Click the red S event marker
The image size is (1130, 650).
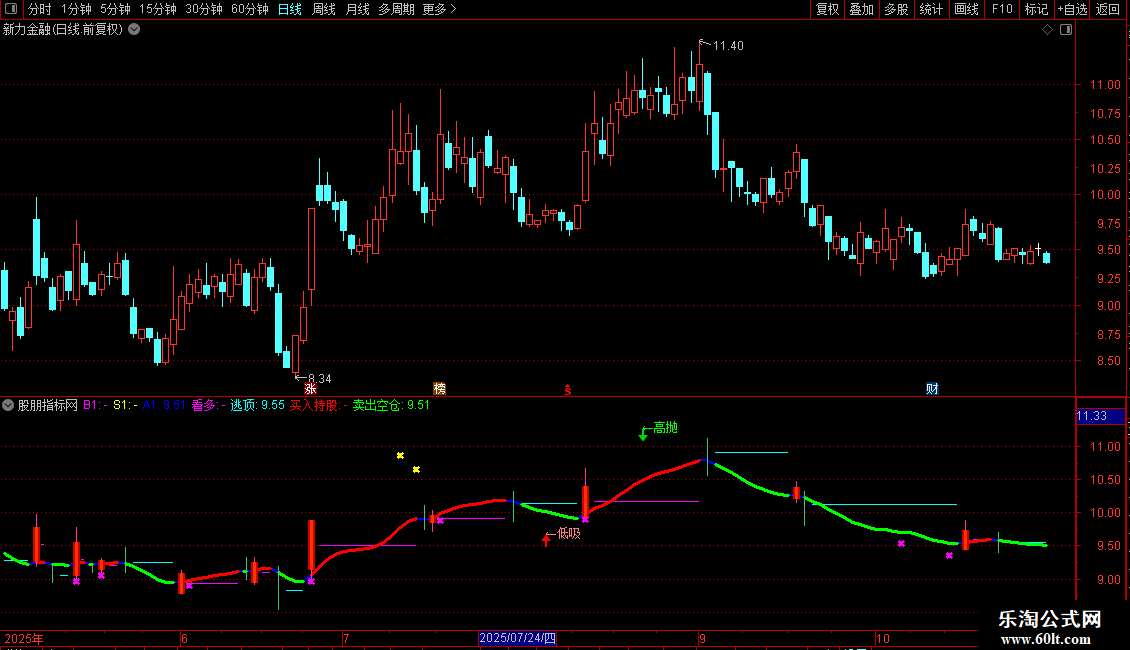pos(568,390)
